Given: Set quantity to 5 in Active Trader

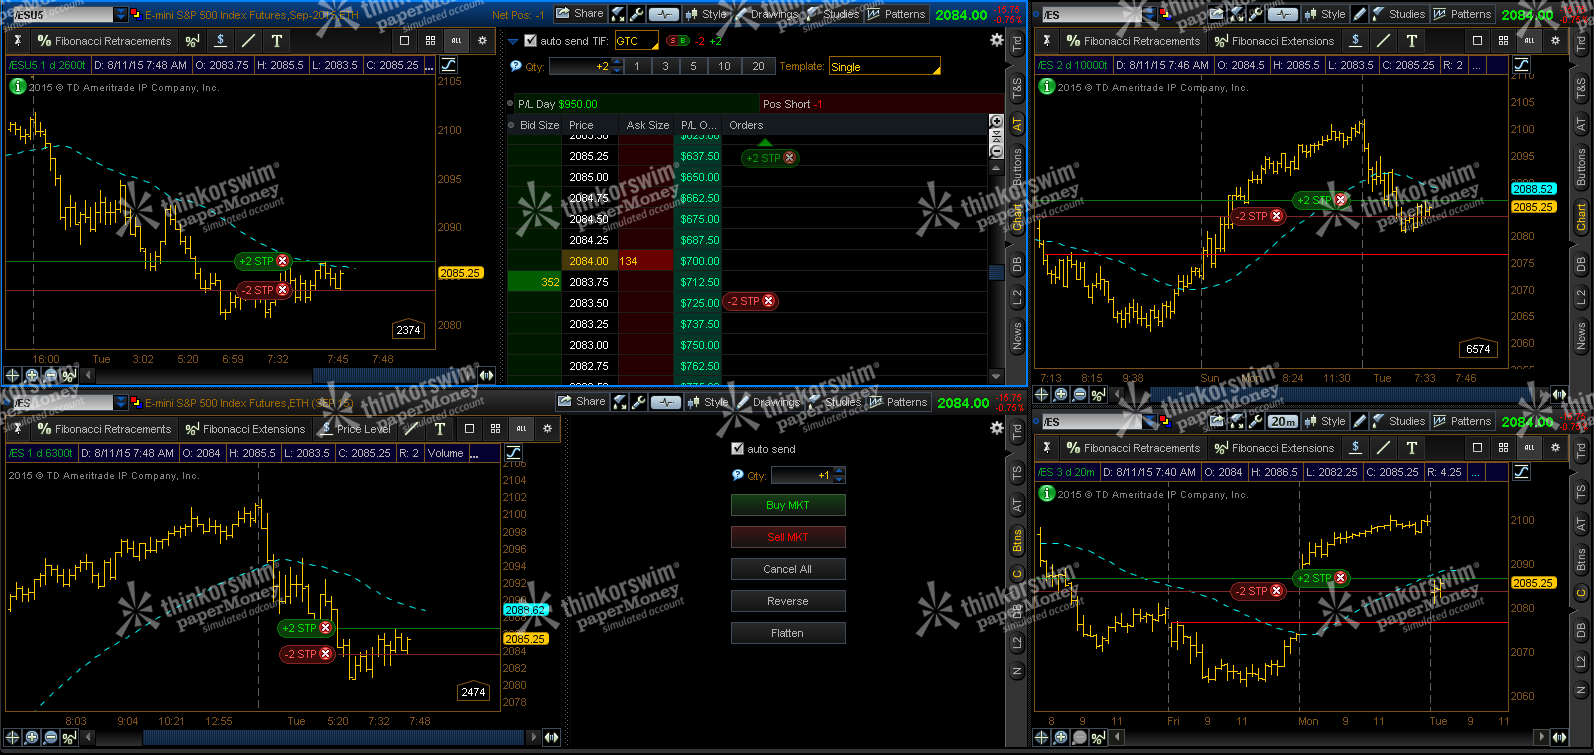Looking at the screenshot, I should click(693, 67).
